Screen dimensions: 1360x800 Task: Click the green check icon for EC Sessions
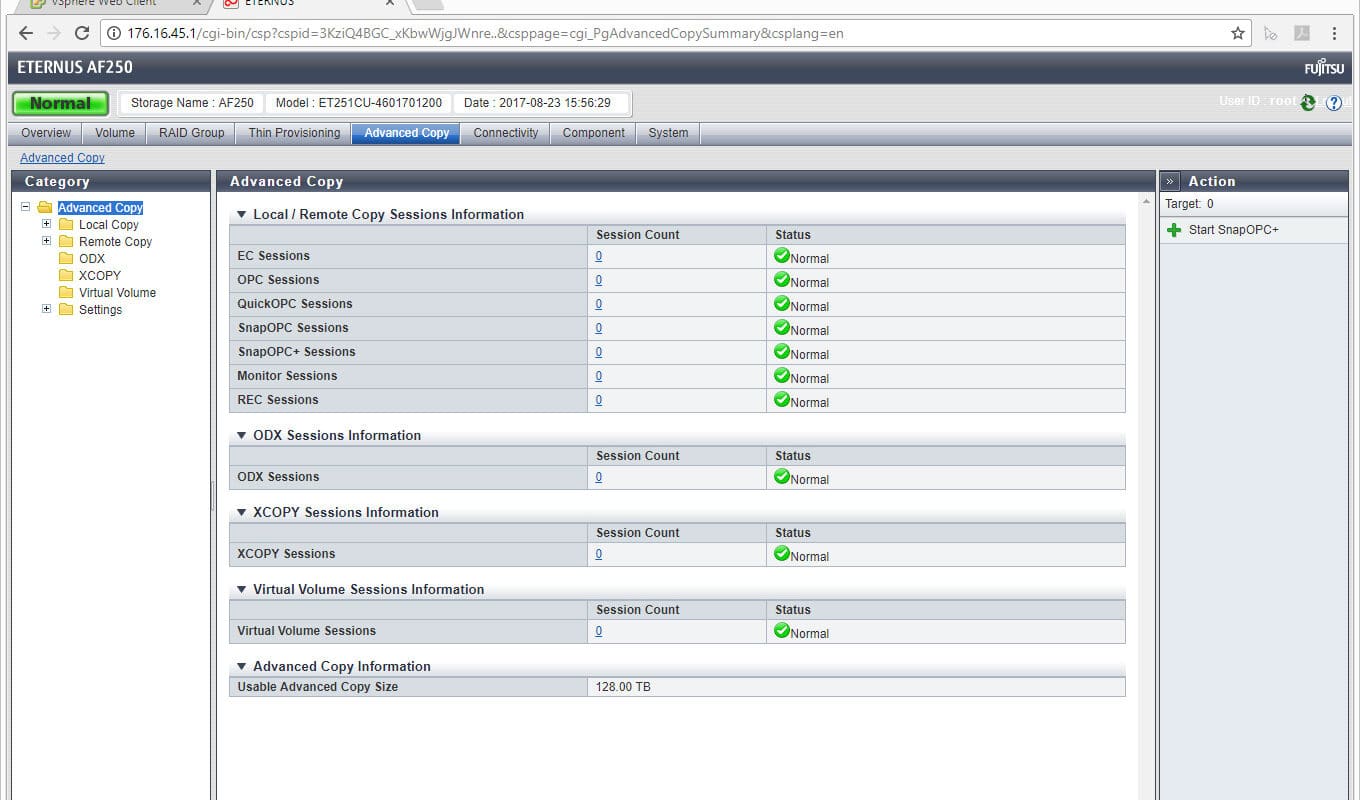[782, 255]
